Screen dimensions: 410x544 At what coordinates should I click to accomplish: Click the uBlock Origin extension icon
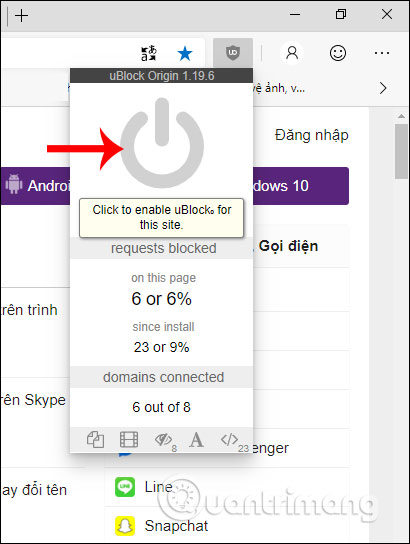click(233, 53)
